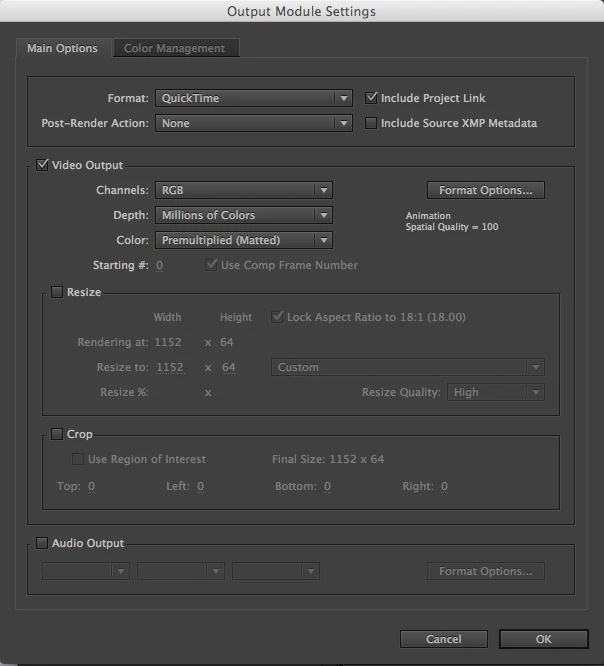Screen dimensions: 604x666
Task: Open the Color dropdown, Premultiplied (Matted)
Action: pyautogui.click(x=244, y=240)
